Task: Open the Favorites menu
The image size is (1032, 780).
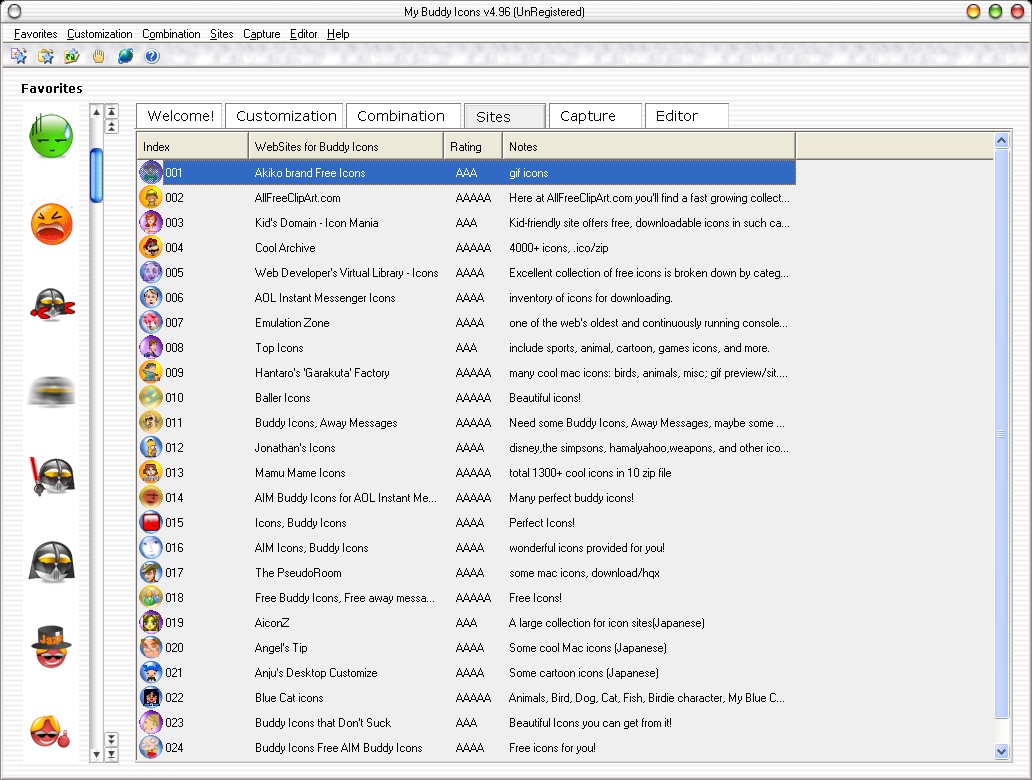Action: [x=36, y=34]
